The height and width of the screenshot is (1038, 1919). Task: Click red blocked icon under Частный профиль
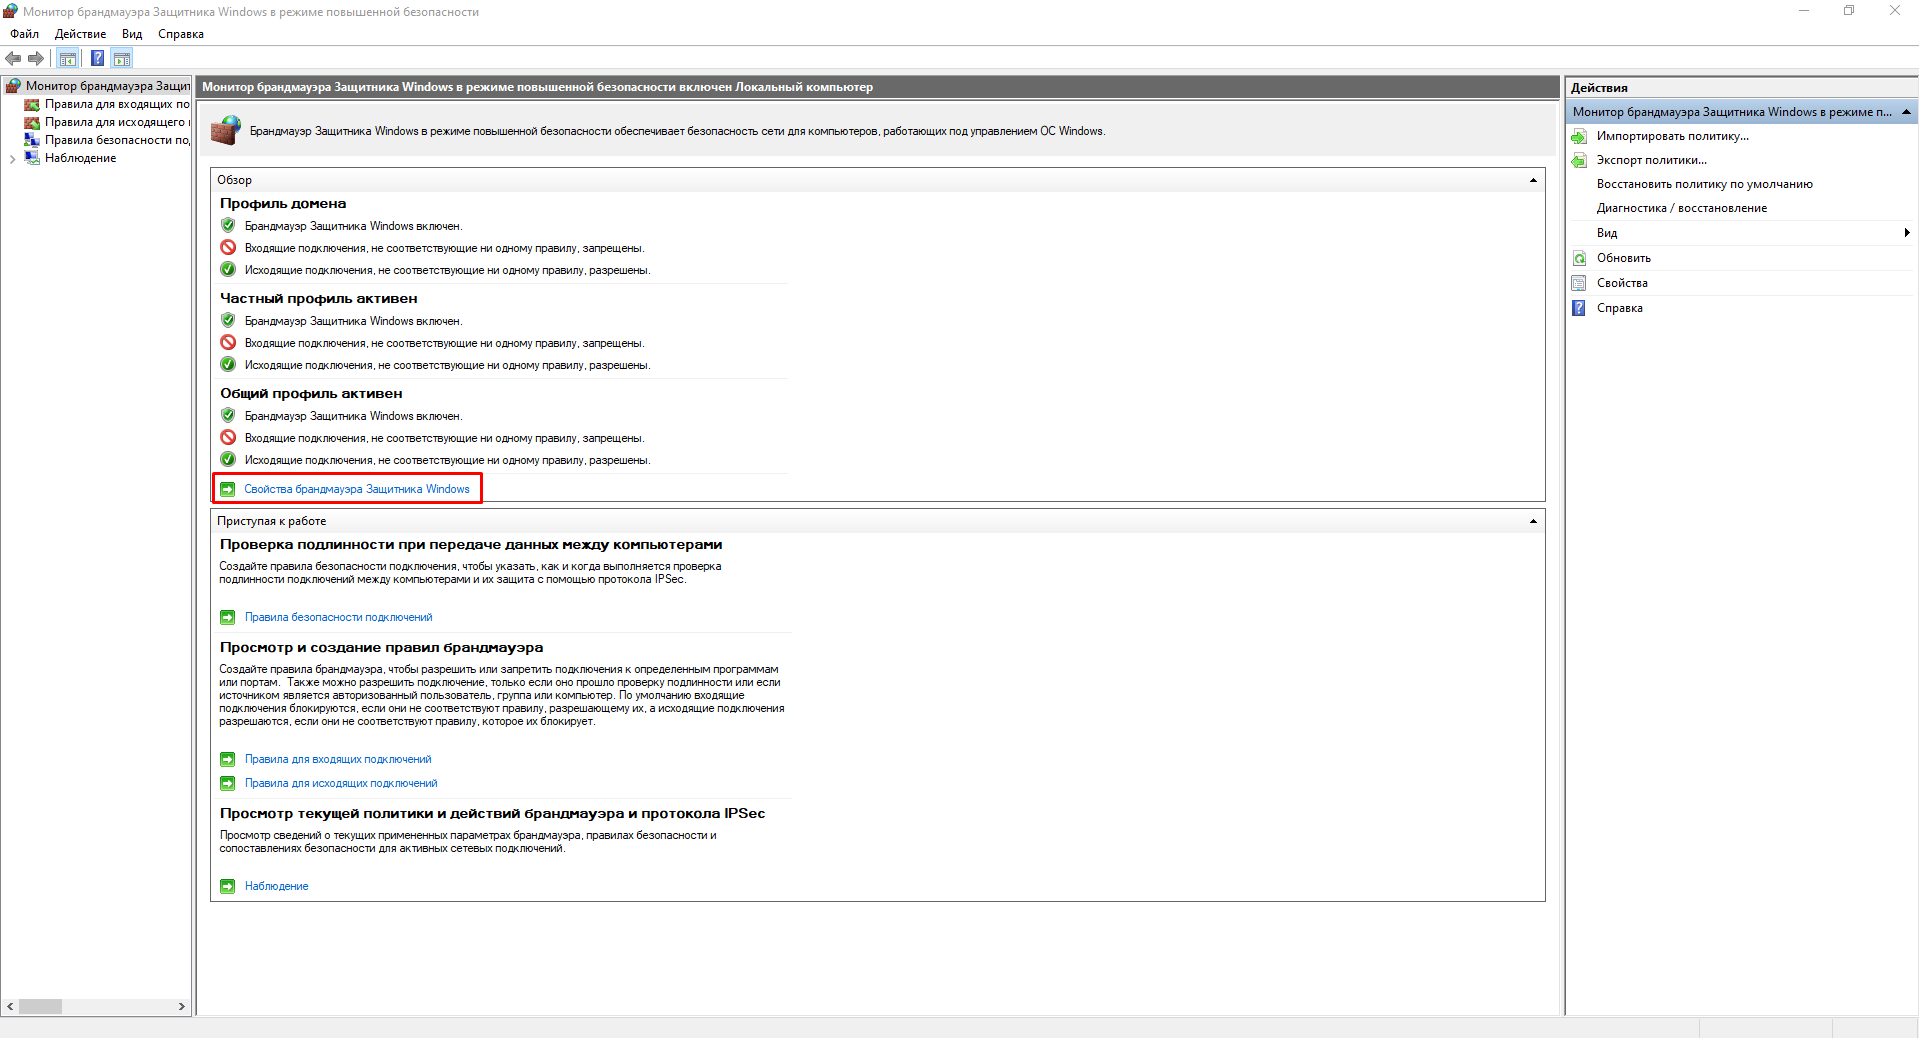pyautogui.click(x=228, y=342)
